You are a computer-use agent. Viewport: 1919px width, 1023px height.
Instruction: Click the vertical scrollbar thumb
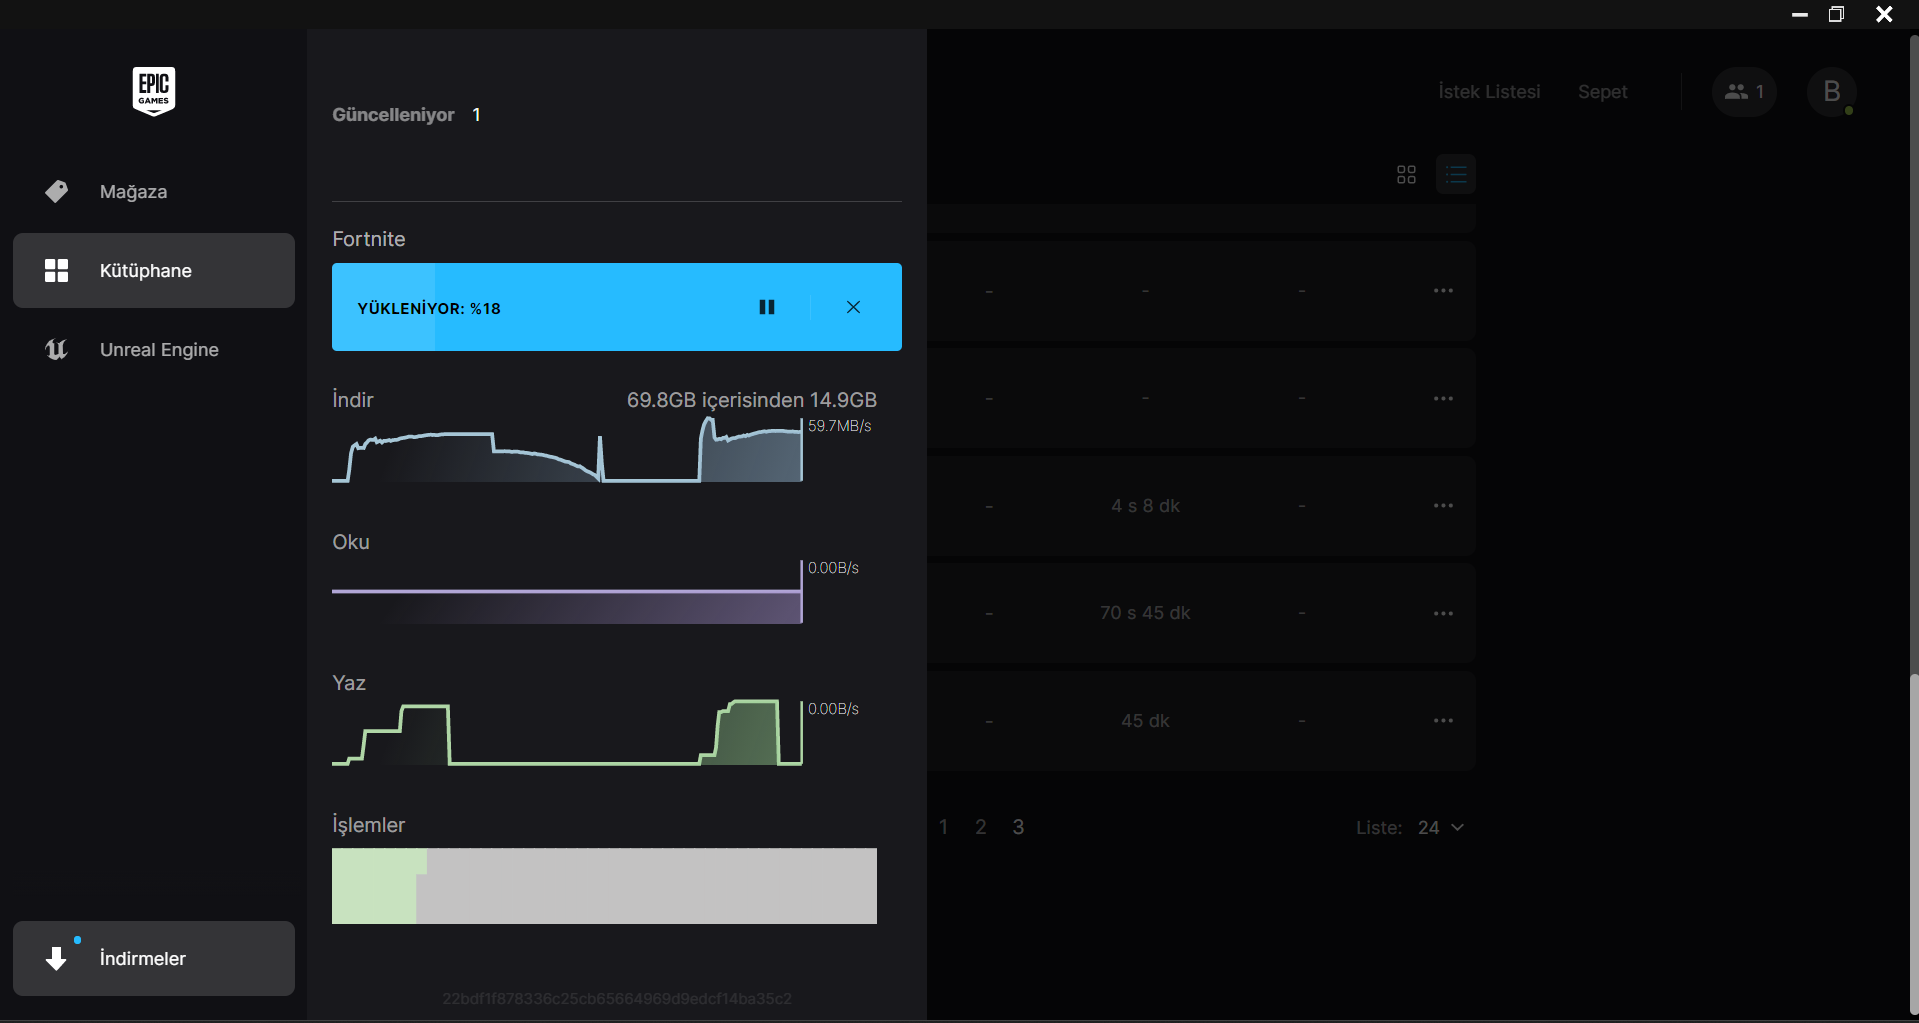tap(1913, 845)
